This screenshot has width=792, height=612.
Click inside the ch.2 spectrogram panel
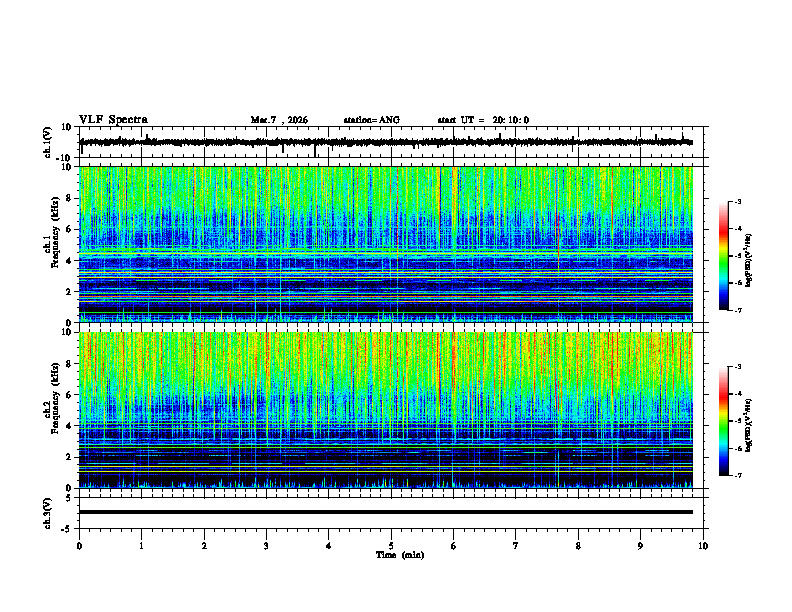[386, 410]
